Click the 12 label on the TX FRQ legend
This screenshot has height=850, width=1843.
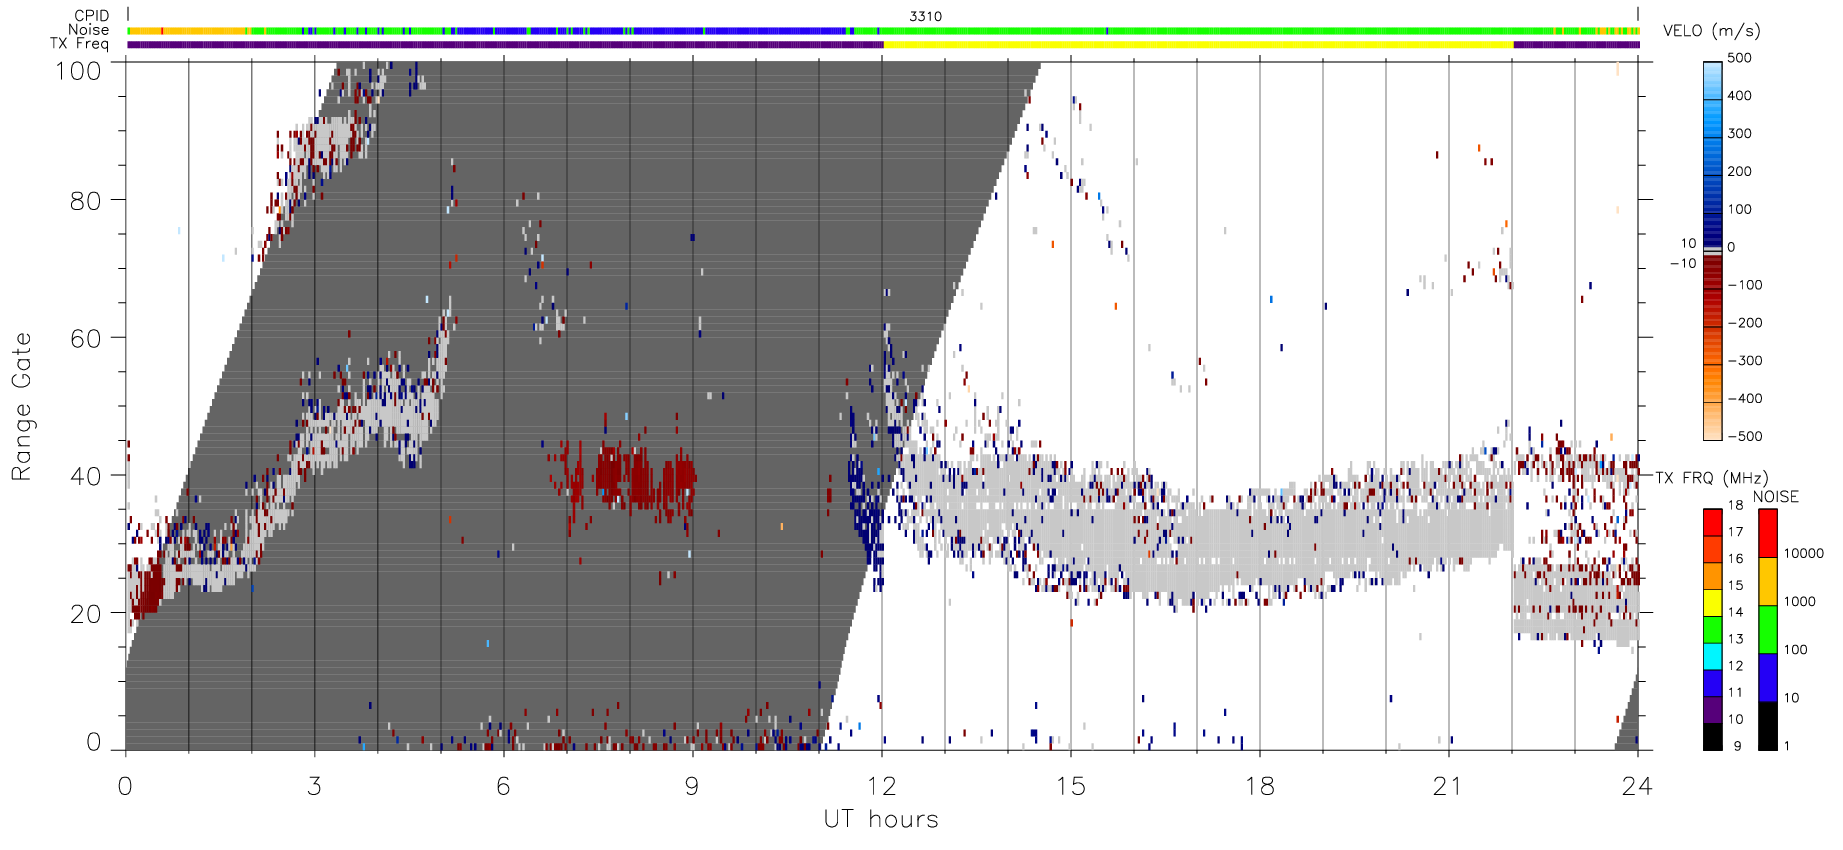(1735, 666)
